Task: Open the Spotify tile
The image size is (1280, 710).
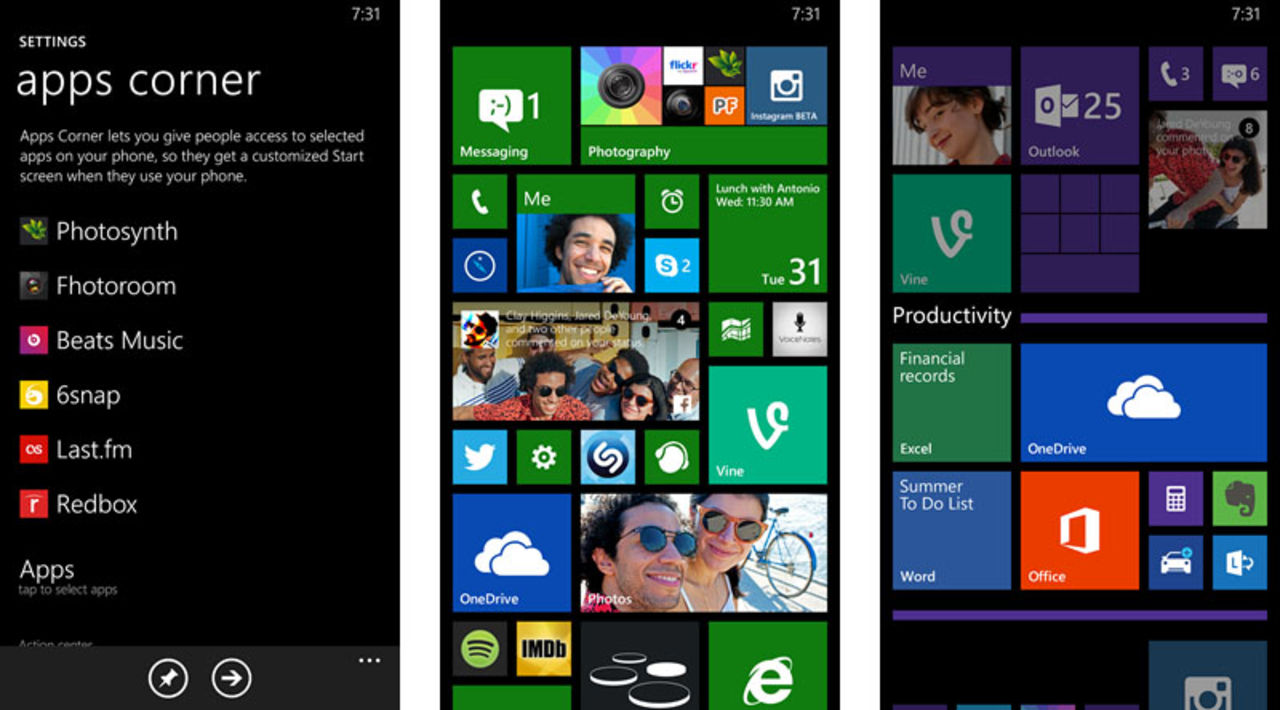Action: point(479,649)
